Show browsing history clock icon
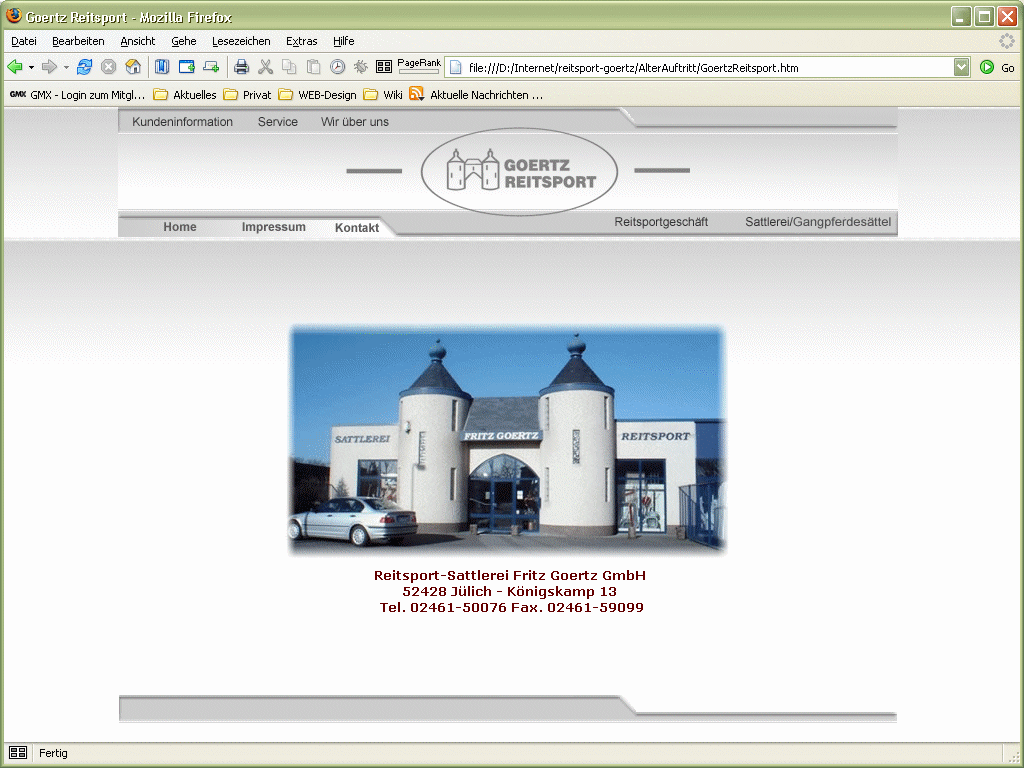The image size is (1024, 768). click(x=337, y=67)
